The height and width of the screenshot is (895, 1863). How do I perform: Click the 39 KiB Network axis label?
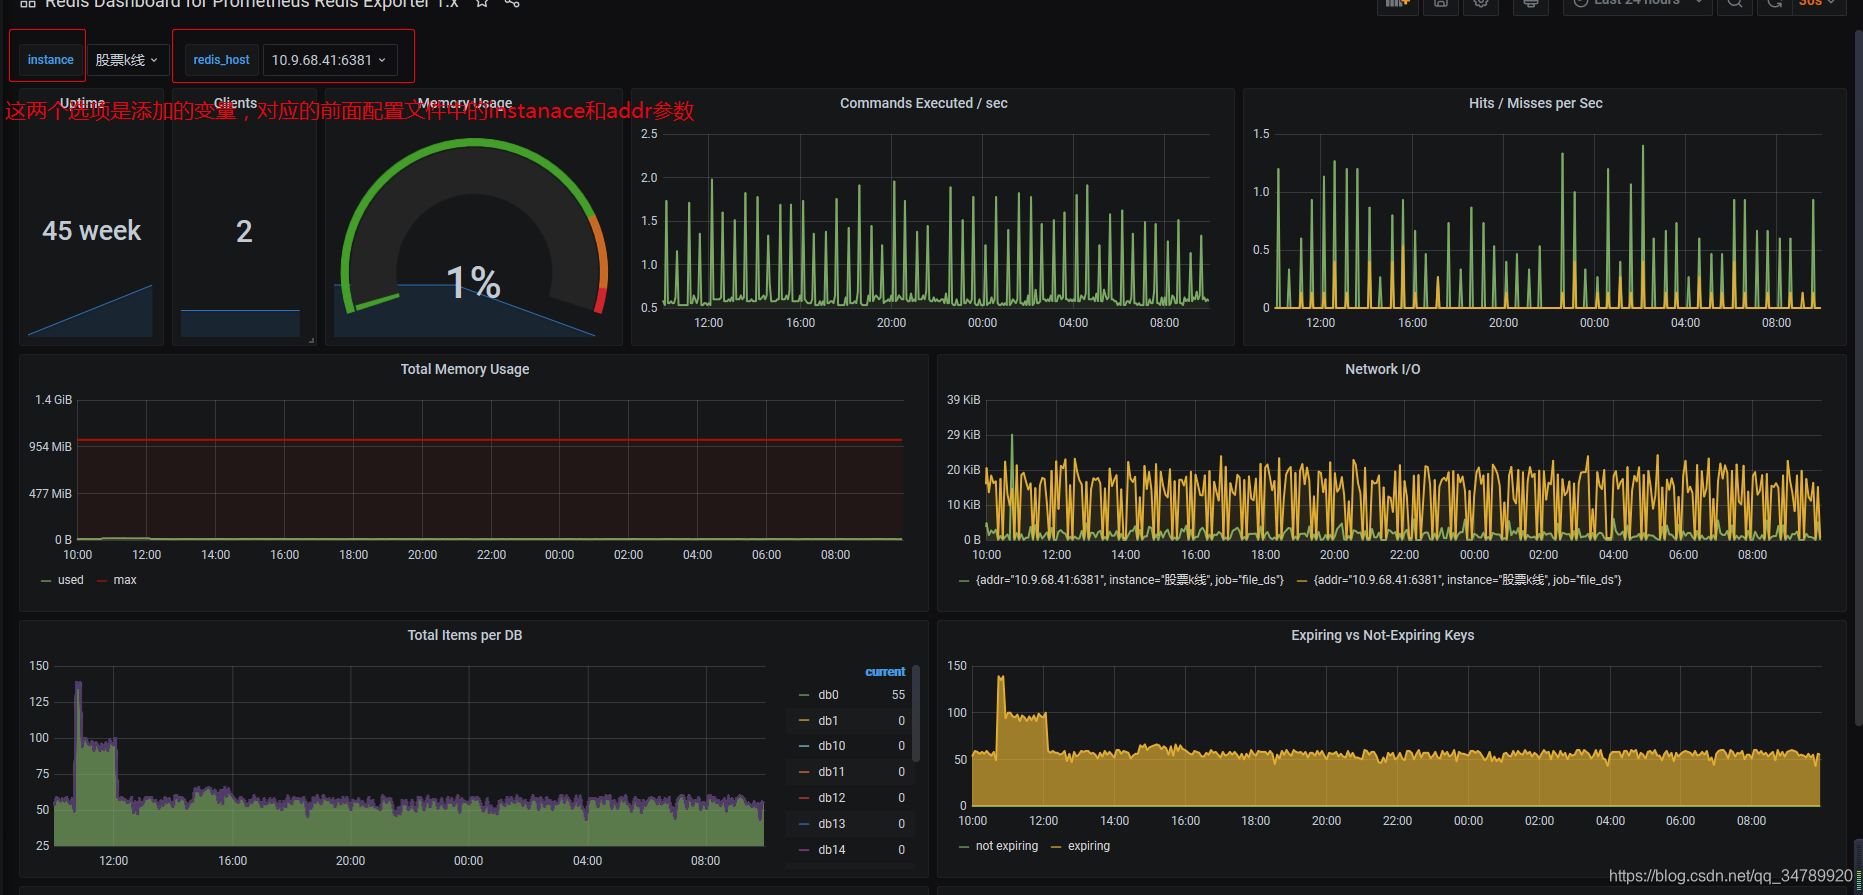pos(964,400)
